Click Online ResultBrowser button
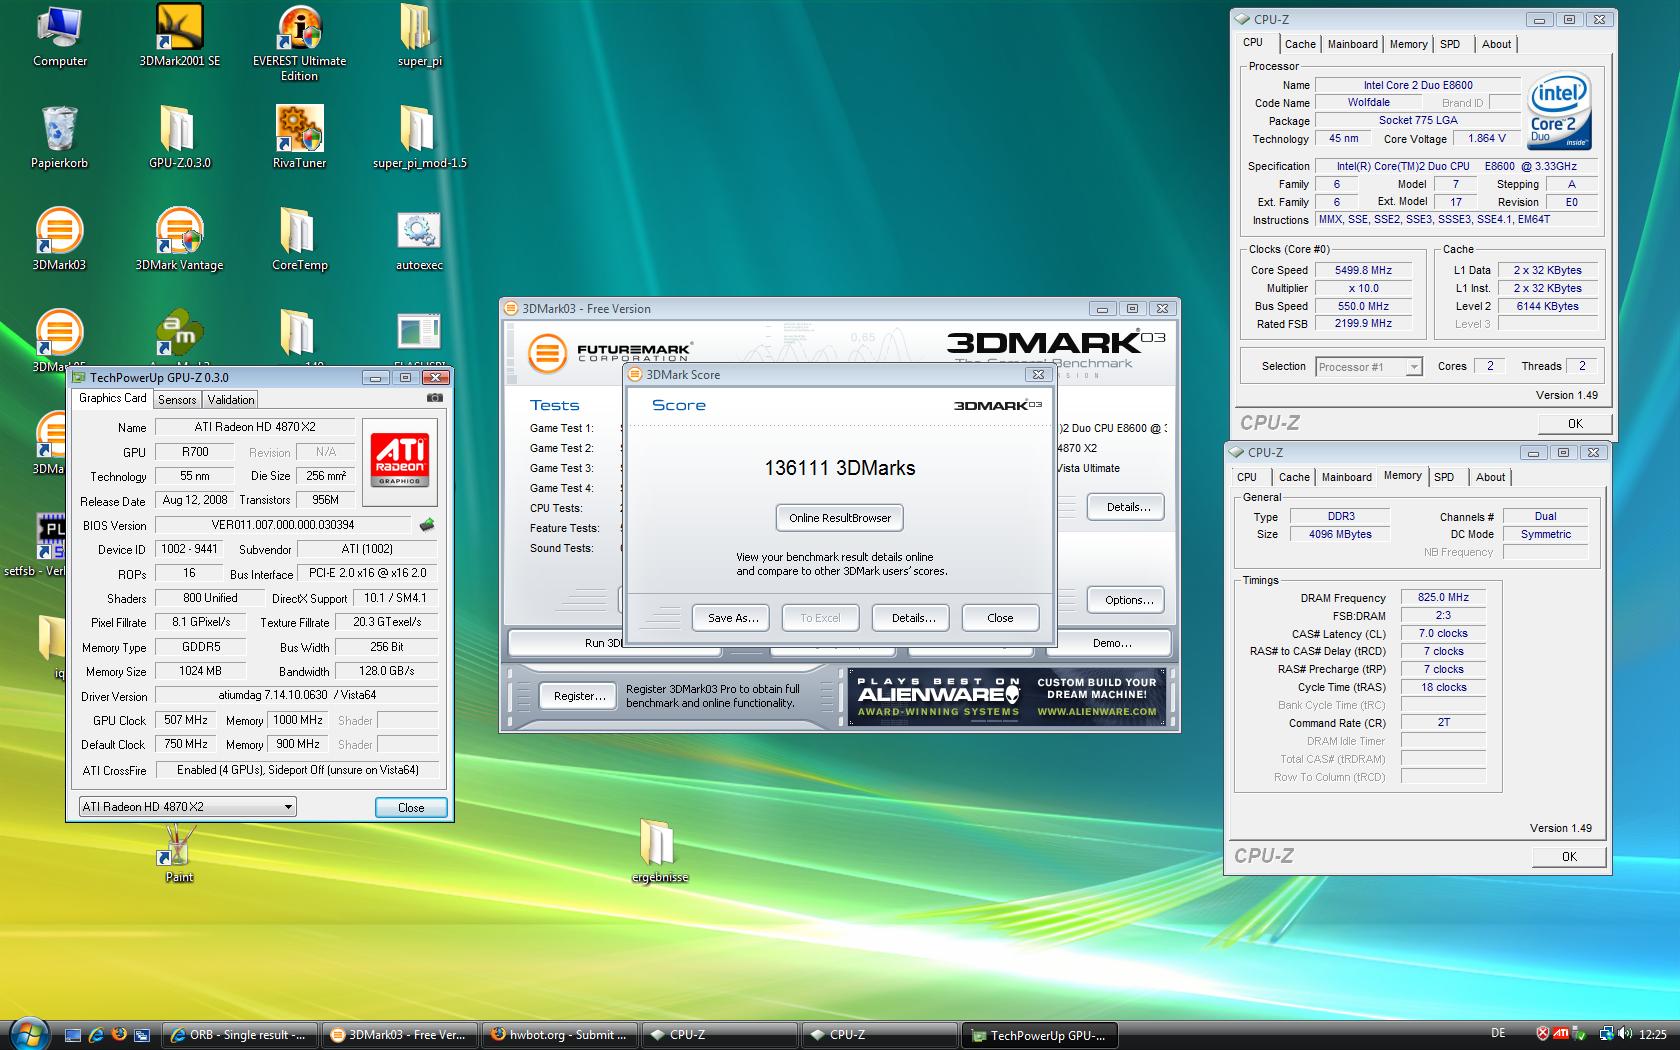The image size is (1680, 1050). click(840, 518)
